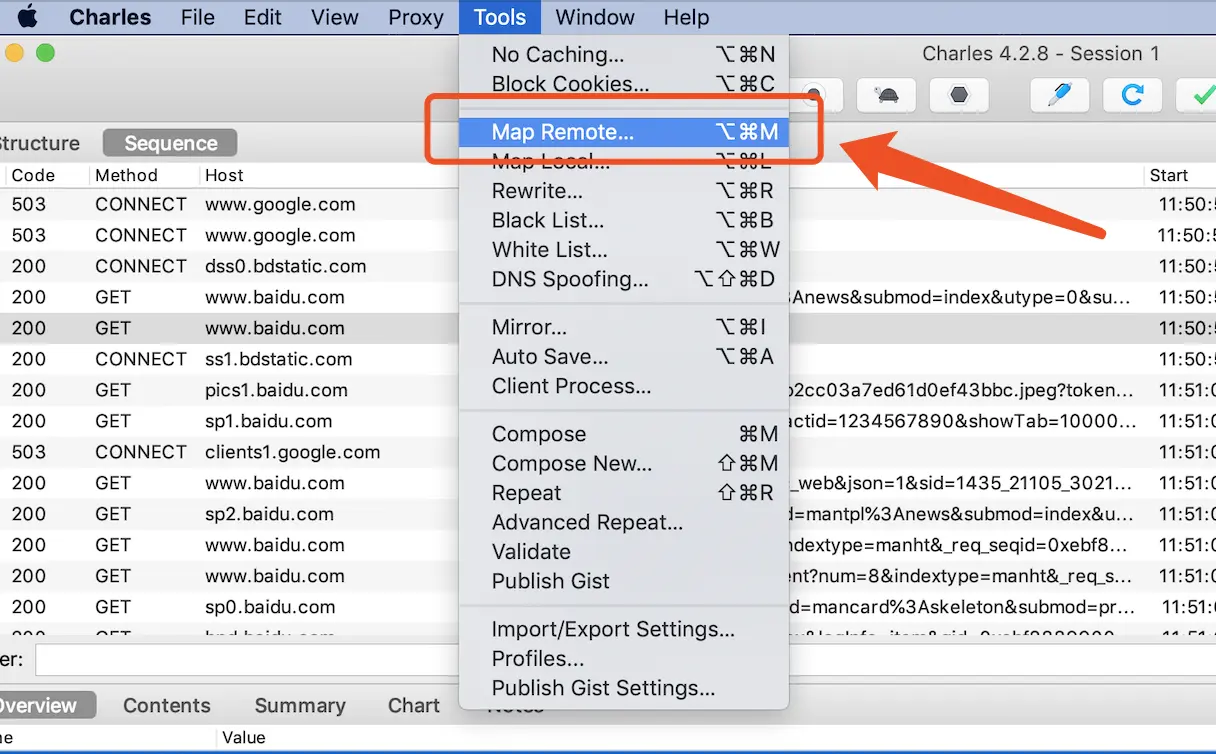
Task: Select Profiles menu entry
Action: click(x=624, y=659)
